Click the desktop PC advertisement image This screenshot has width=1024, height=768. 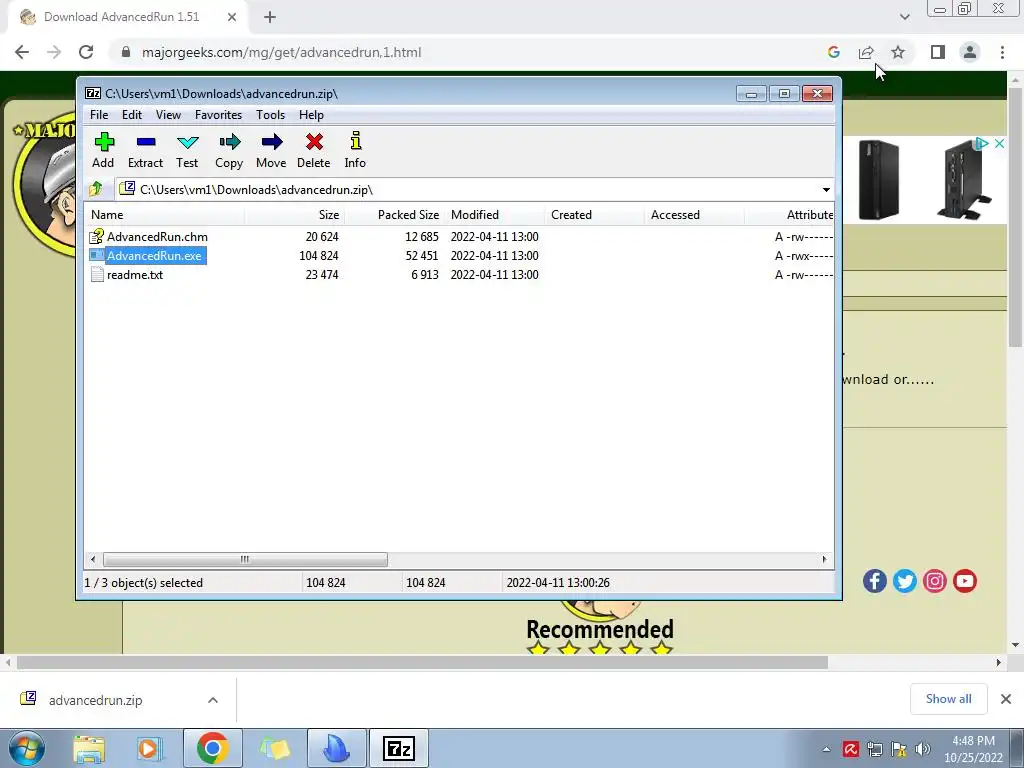pos(924,180)
